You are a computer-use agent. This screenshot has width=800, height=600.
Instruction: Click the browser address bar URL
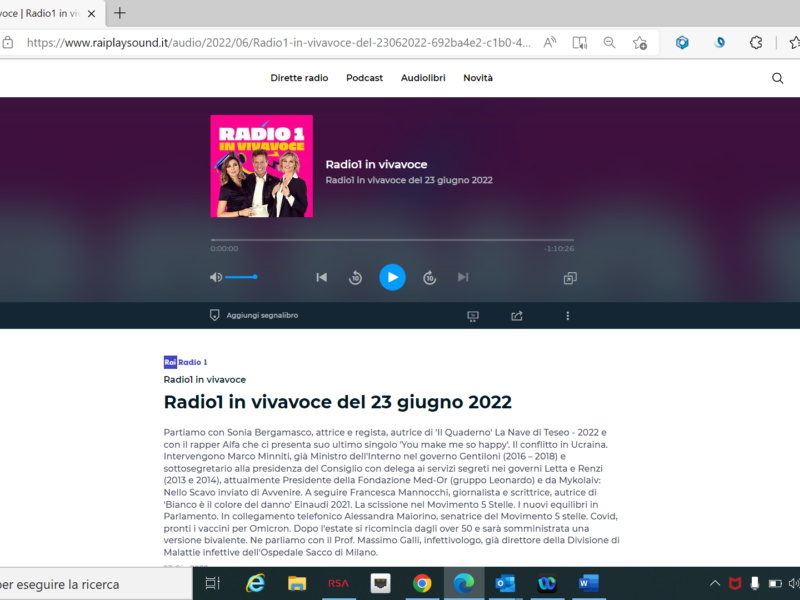coord(279,43)
